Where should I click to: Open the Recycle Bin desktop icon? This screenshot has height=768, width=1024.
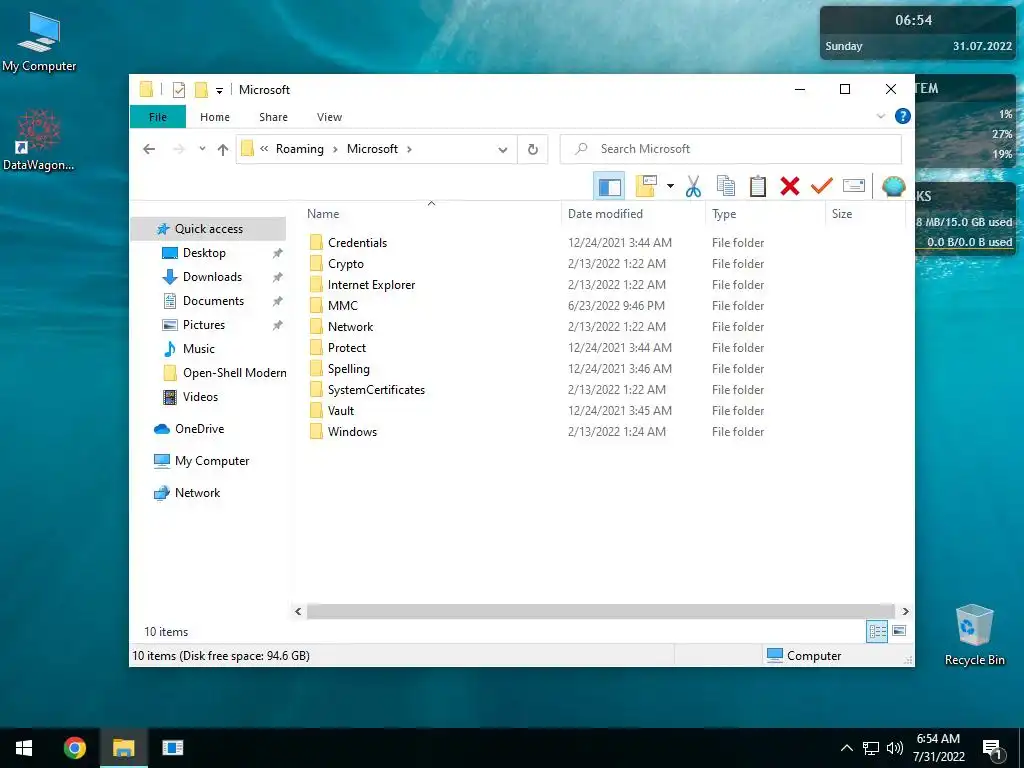coord(974,635)
